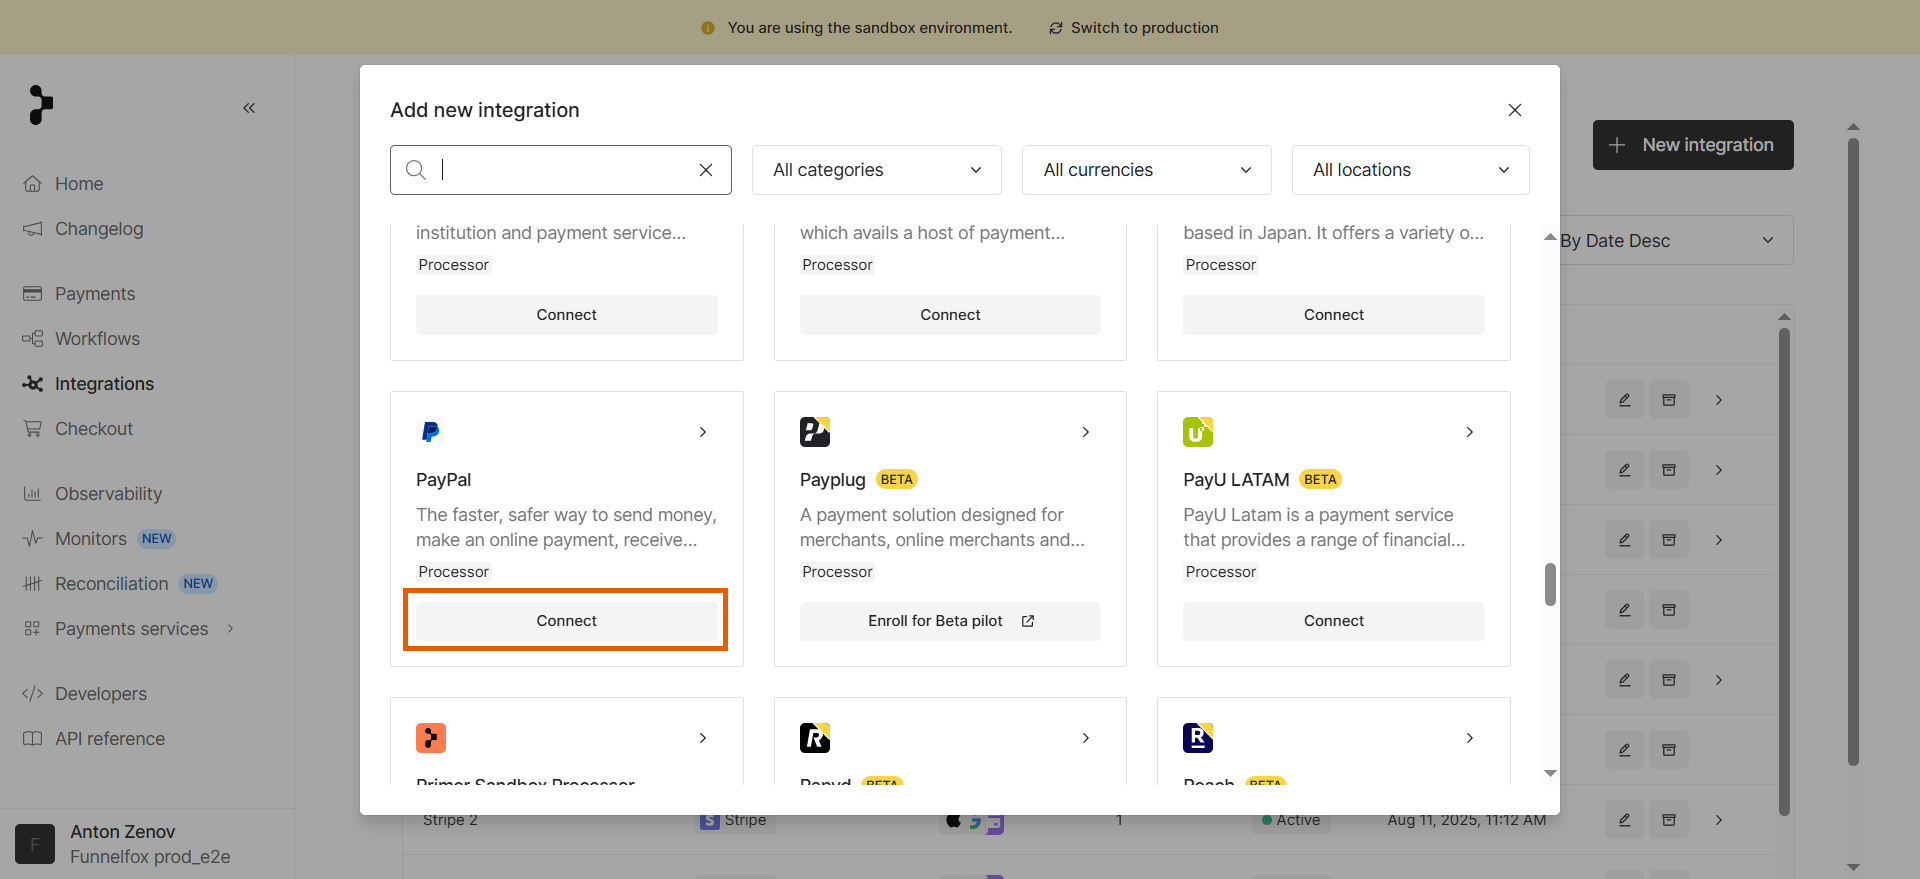Screen dimensions: 1920x879
Task: Click the Payplug logo icon
Action: tap(815, 432)
